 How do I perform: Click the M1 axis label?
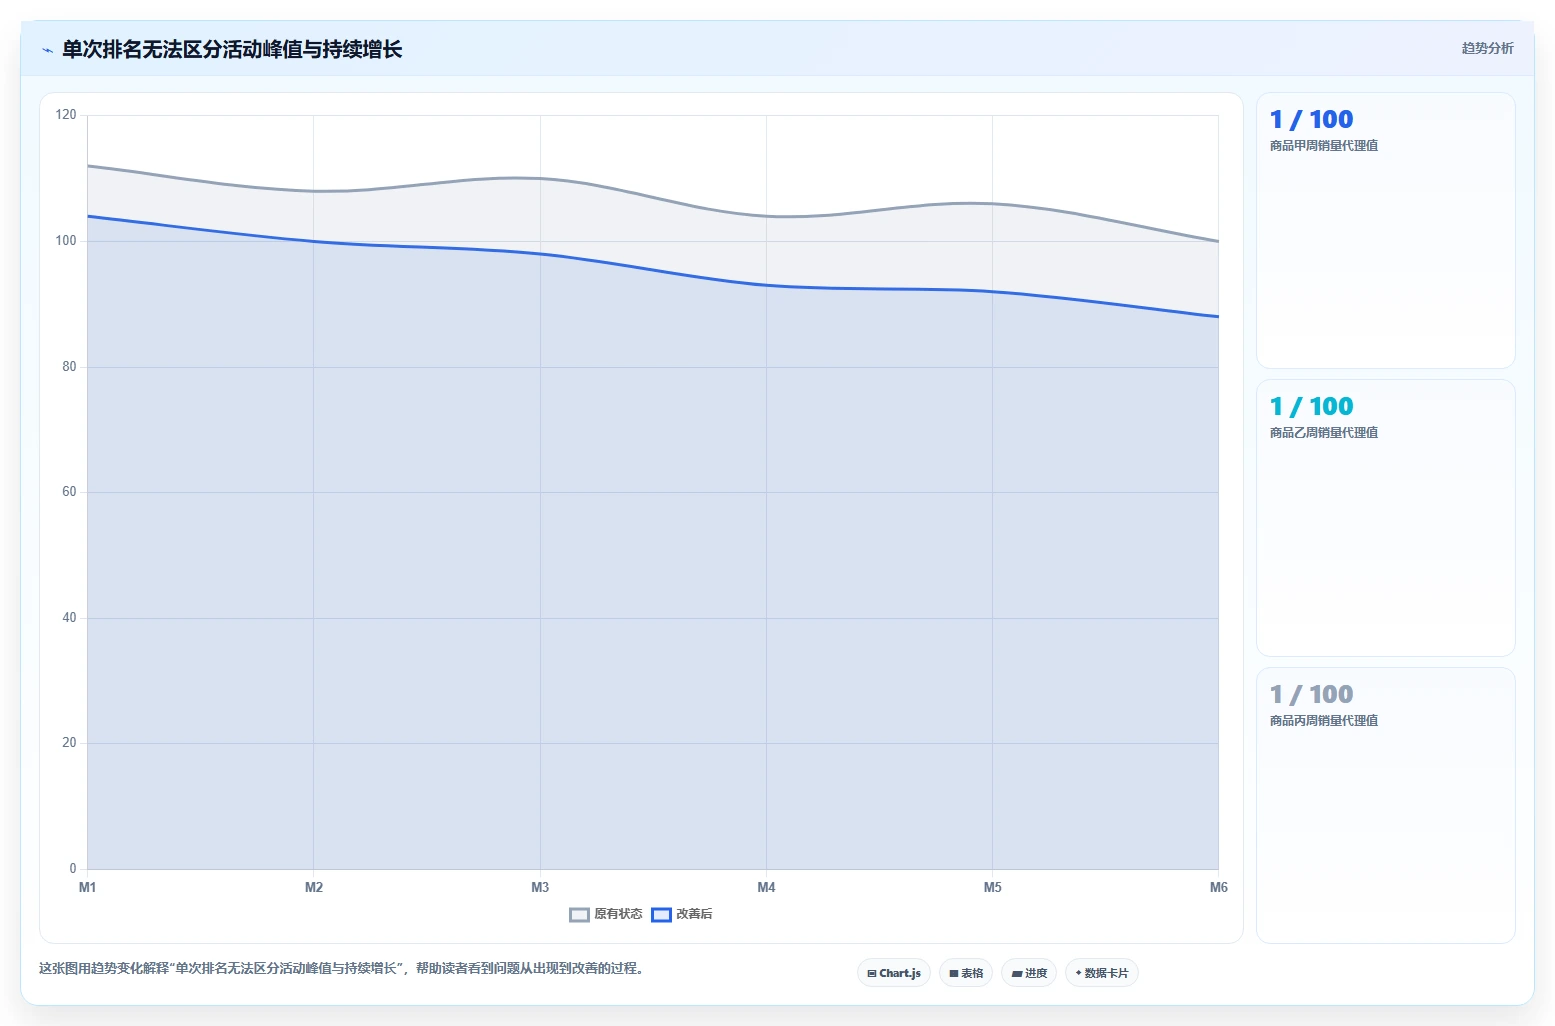tap(88, 888)
